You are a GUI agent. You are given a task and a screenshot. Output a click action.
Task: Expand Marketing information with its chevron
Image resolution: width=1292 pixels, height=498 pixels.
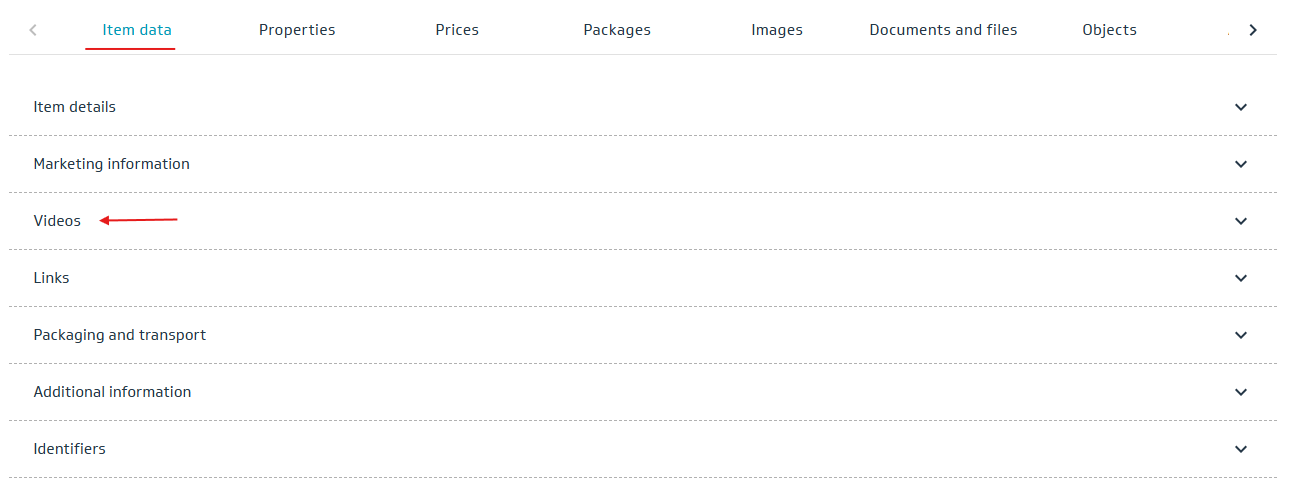coord(1241,164)
